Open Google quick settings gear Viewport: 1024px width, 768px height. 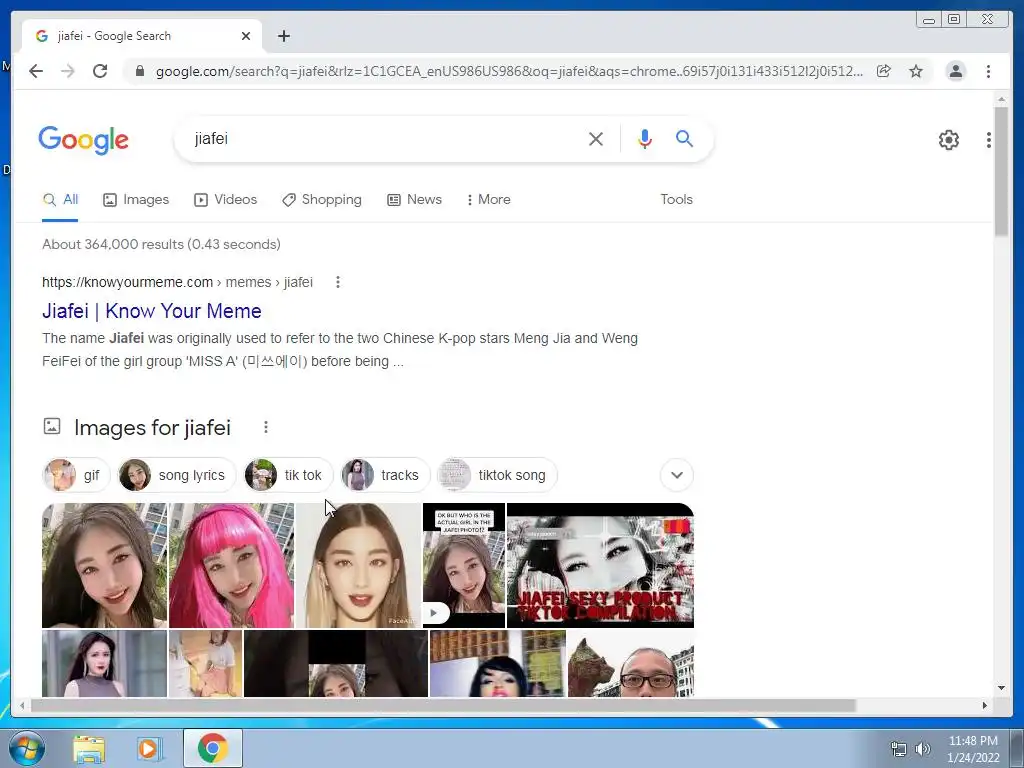948,140
